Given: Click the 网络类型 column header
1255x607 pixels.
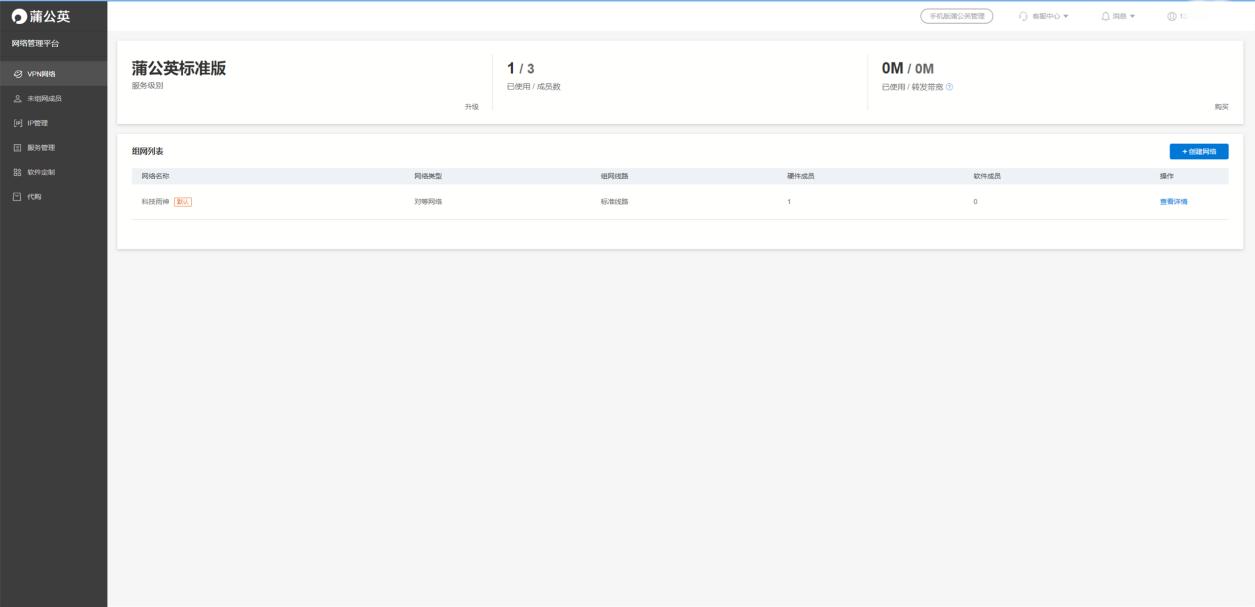Looking at the screenshot, I should tap(428, 176).
